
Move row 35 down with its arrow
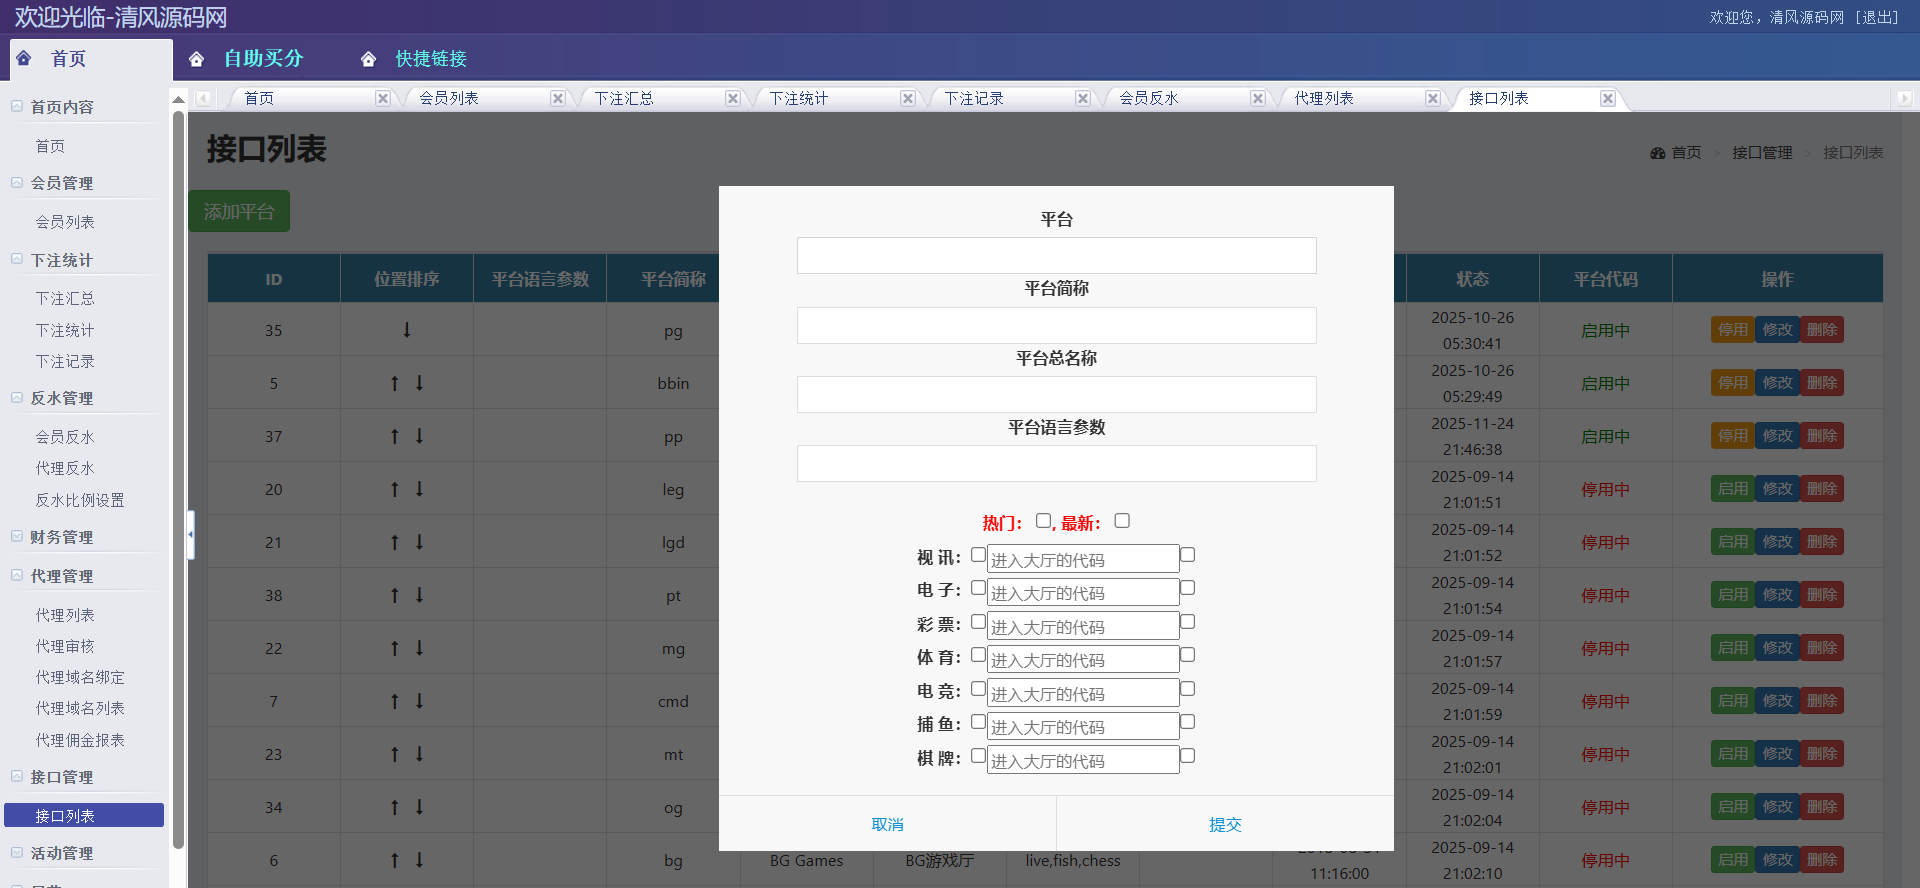click(x=407, y=330)
